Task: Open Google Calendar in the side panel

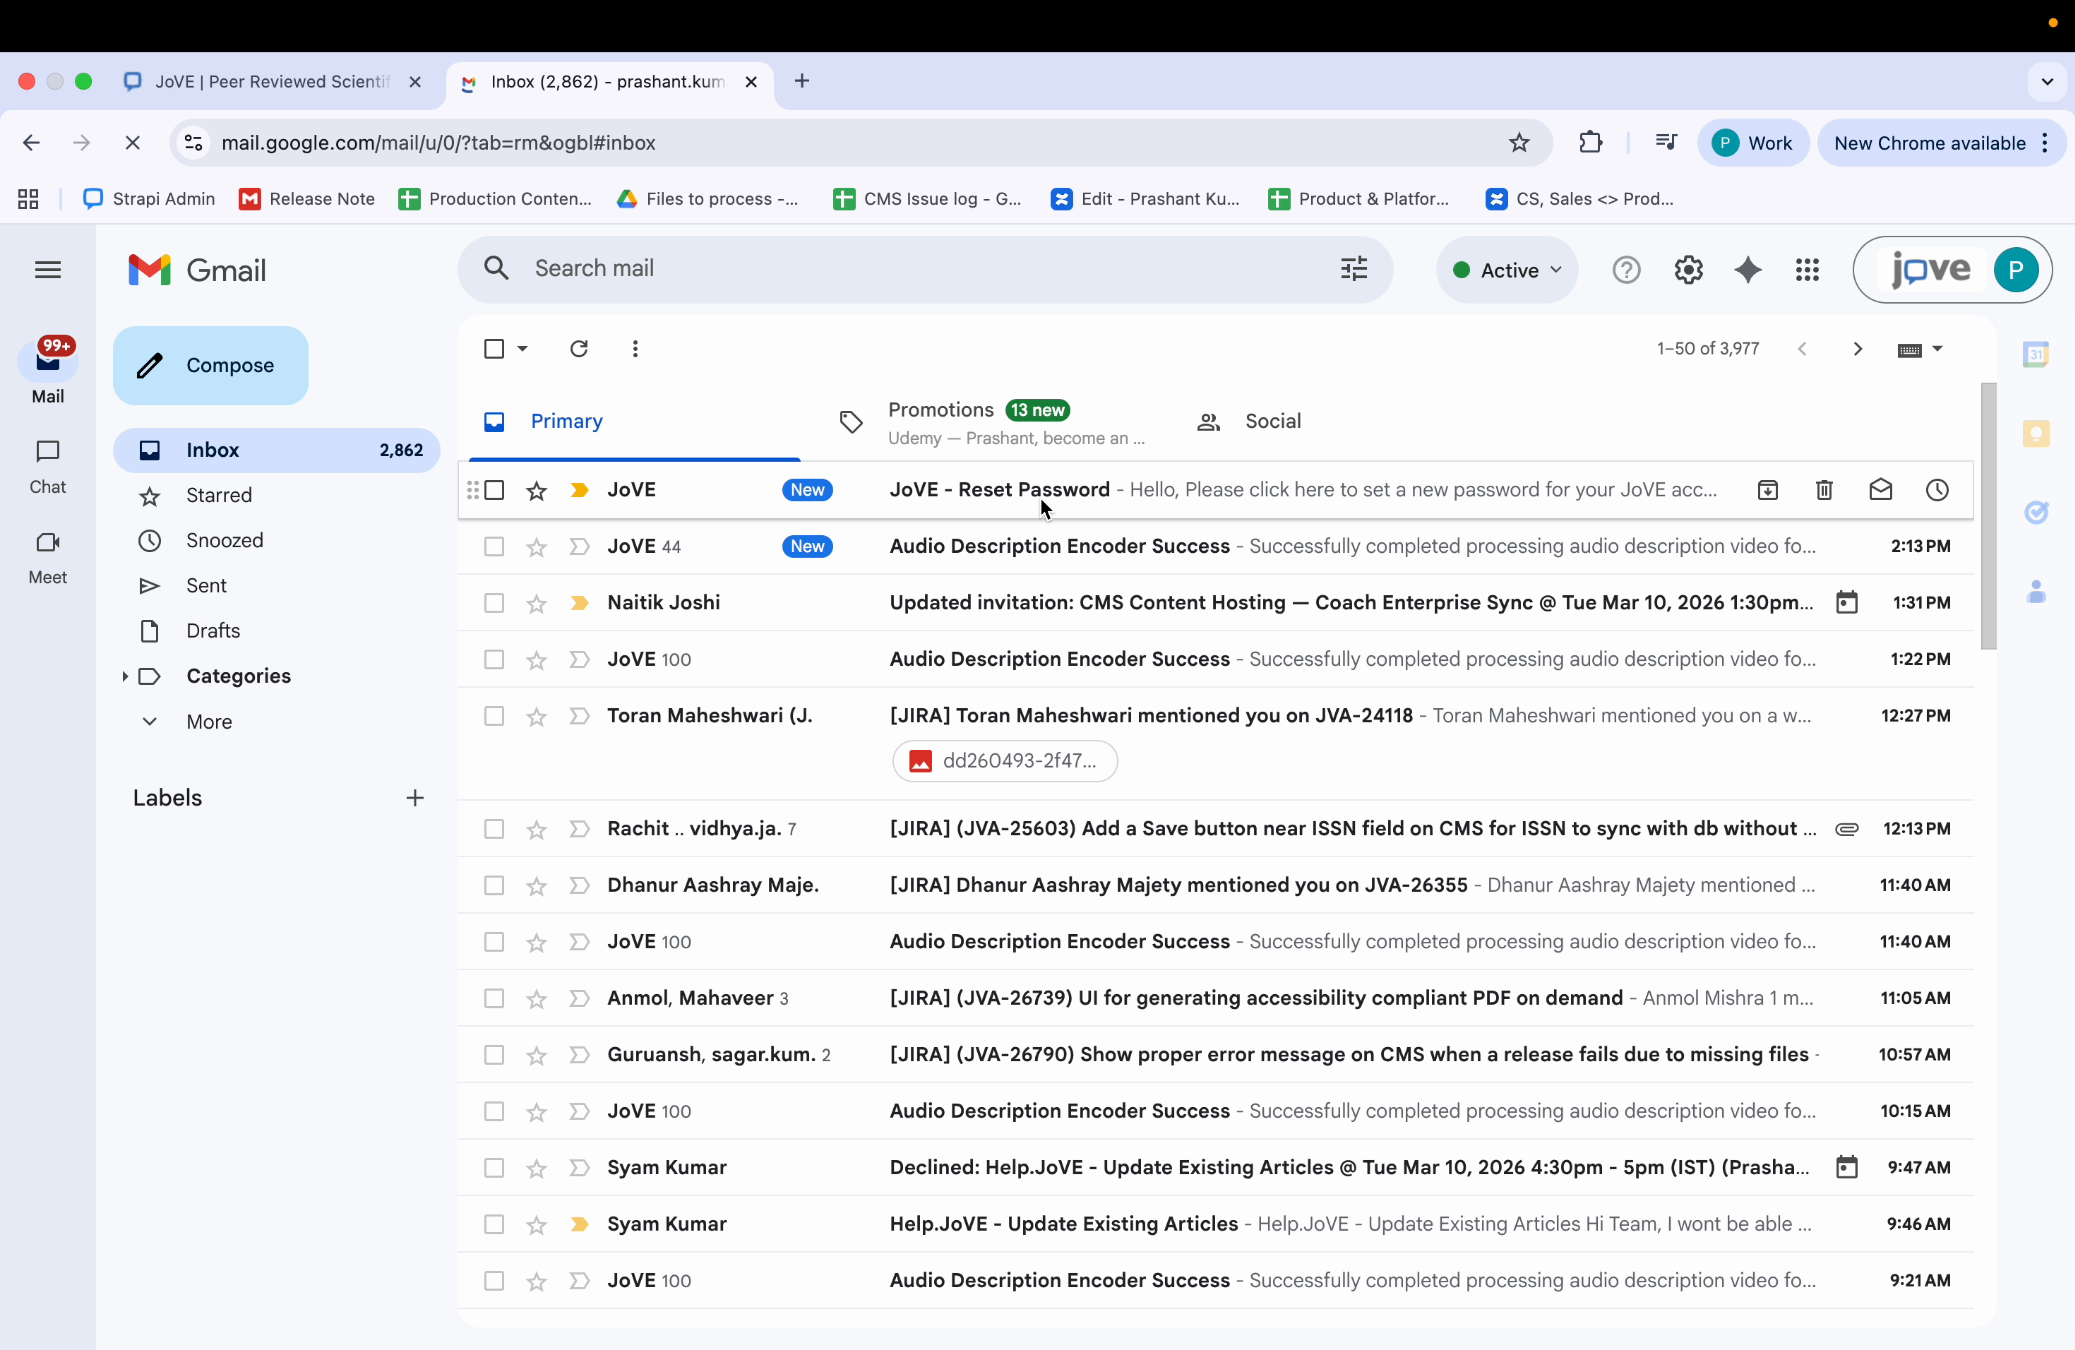Action: (2038, 354)
